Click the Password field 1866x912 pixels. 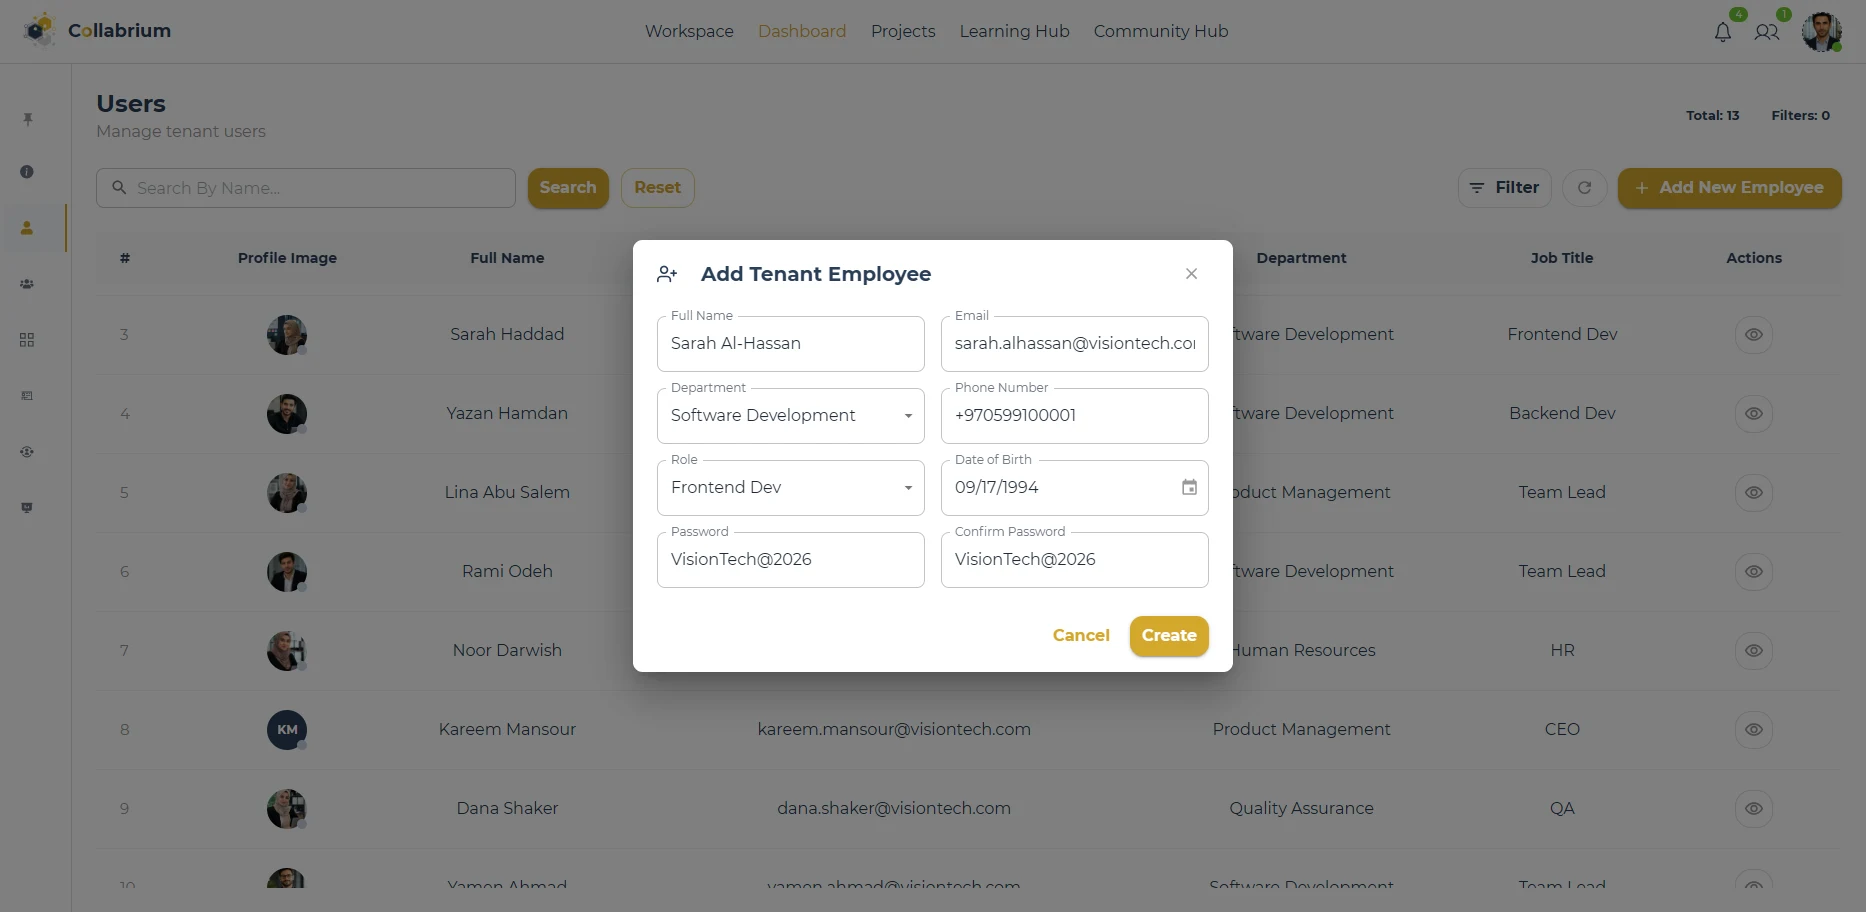(x=790, y=560)
